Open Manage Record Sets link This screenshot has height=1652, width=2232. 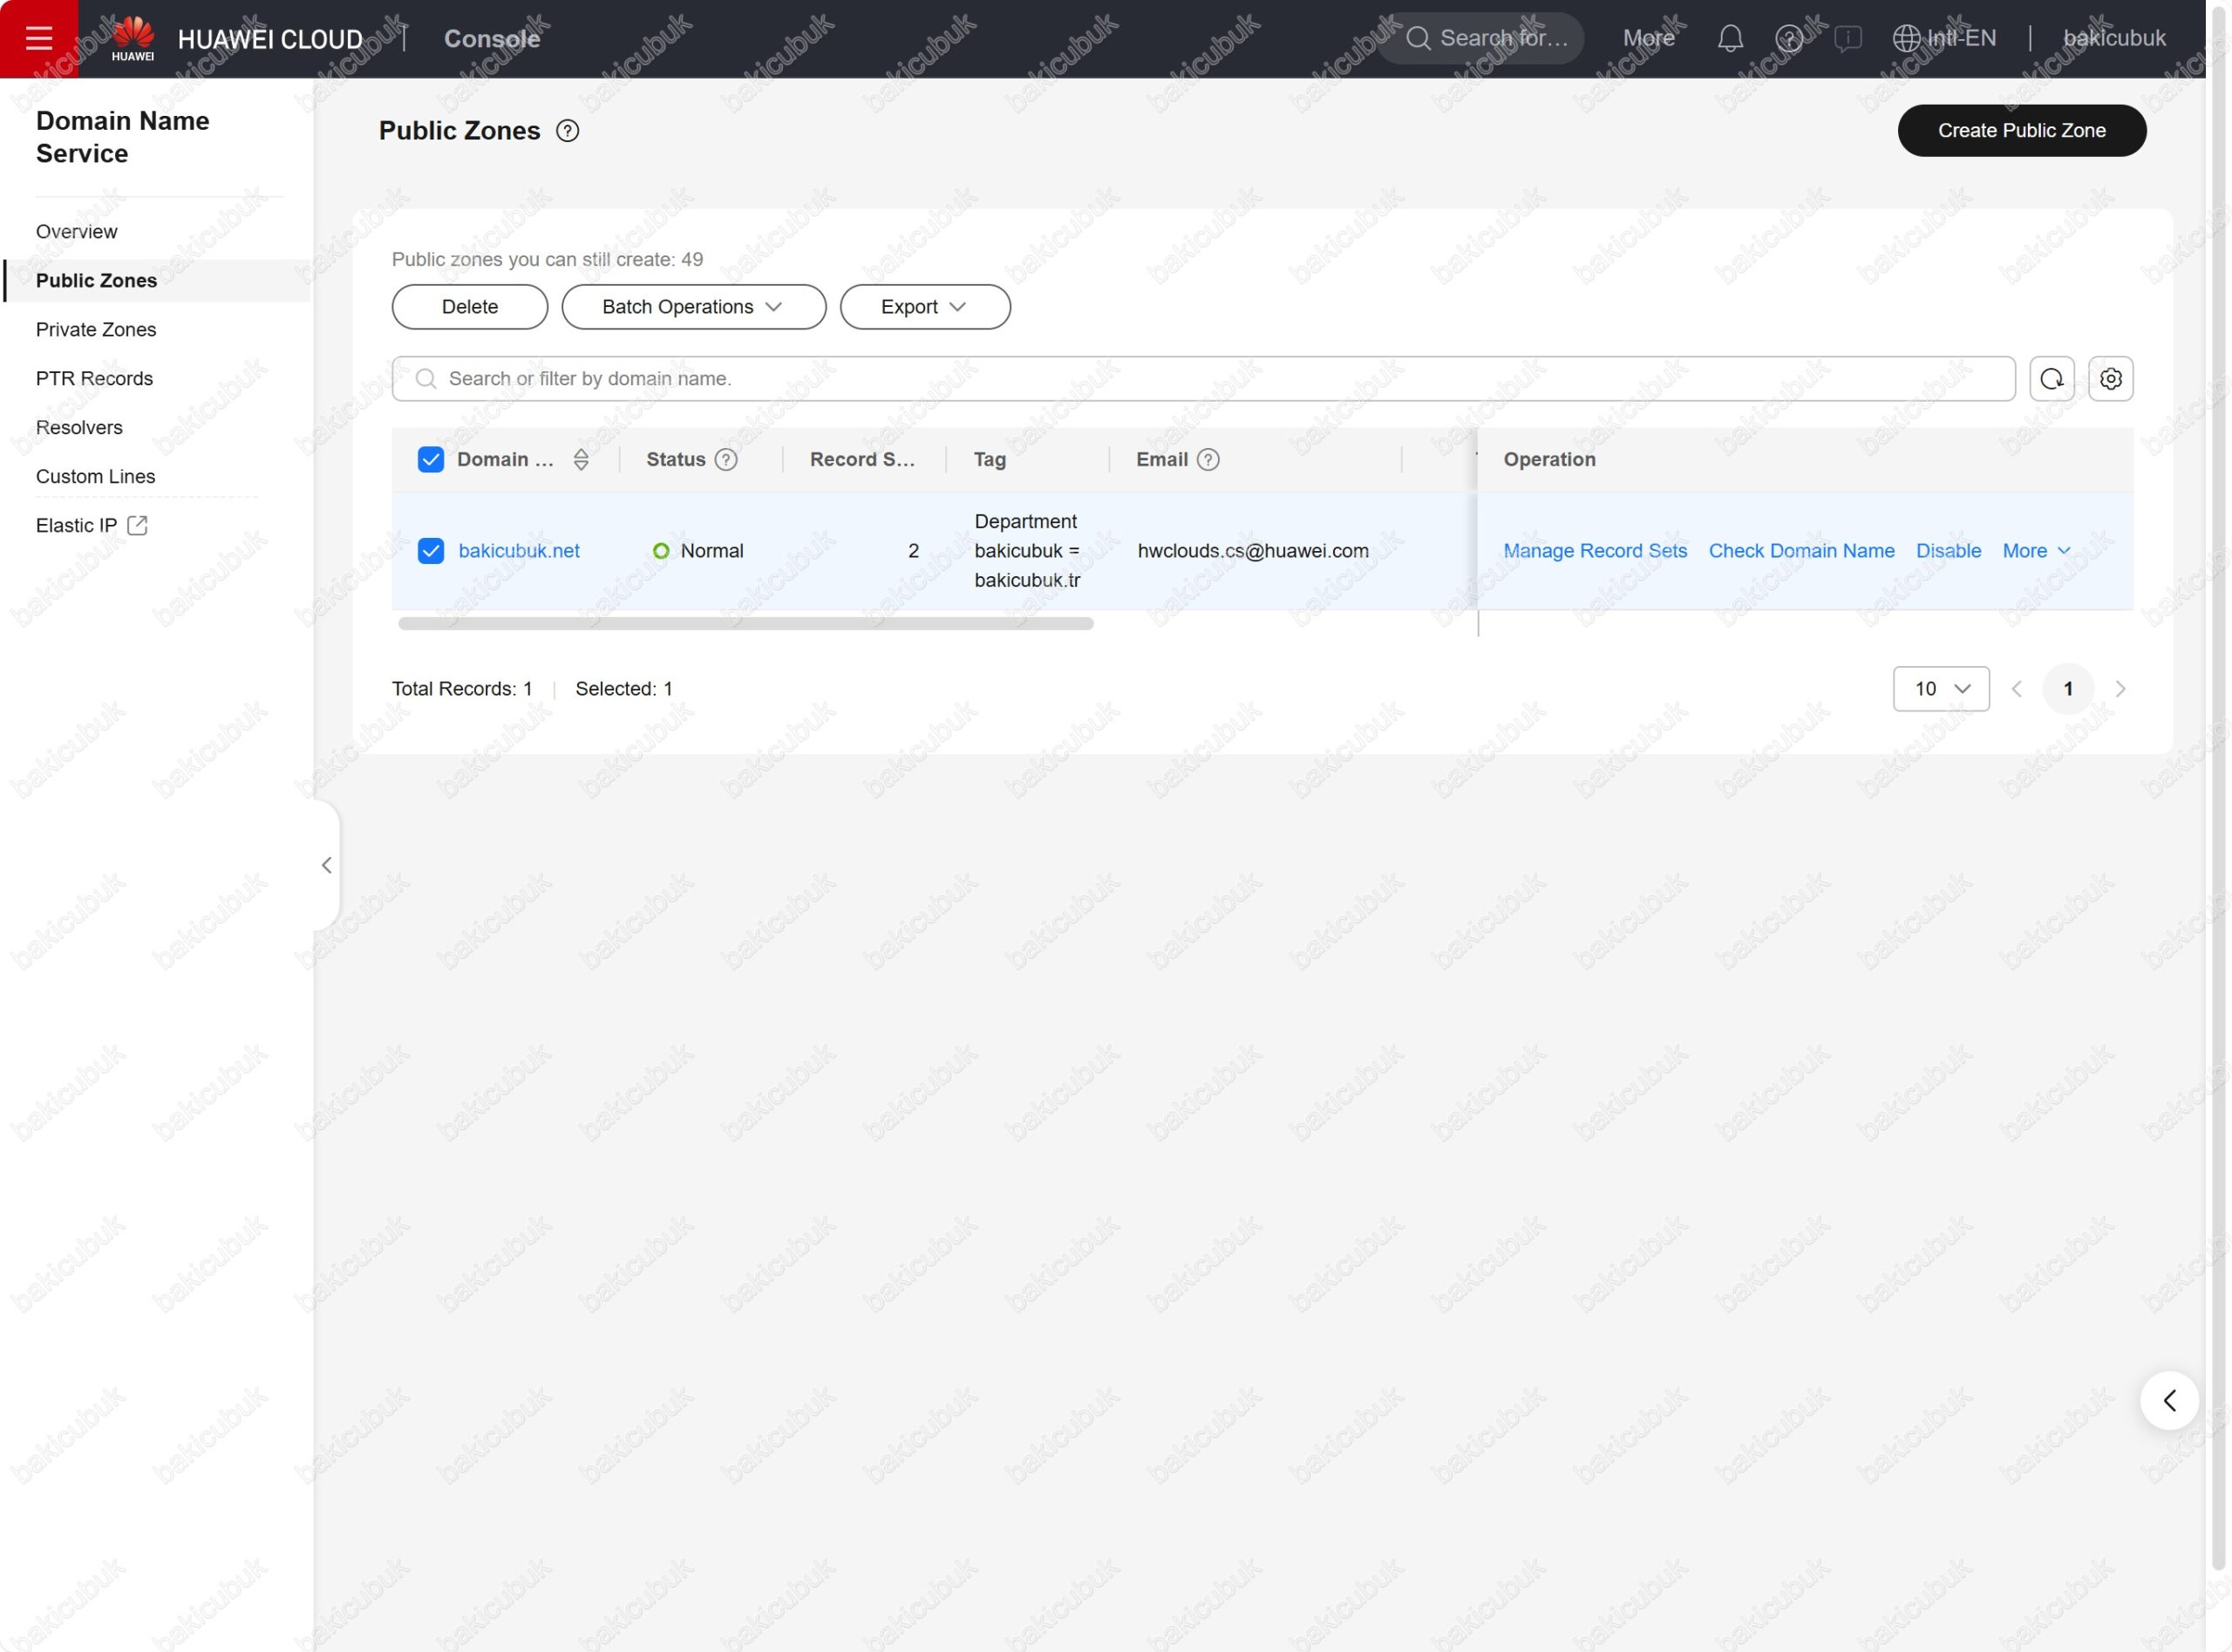coord(1595,551)
